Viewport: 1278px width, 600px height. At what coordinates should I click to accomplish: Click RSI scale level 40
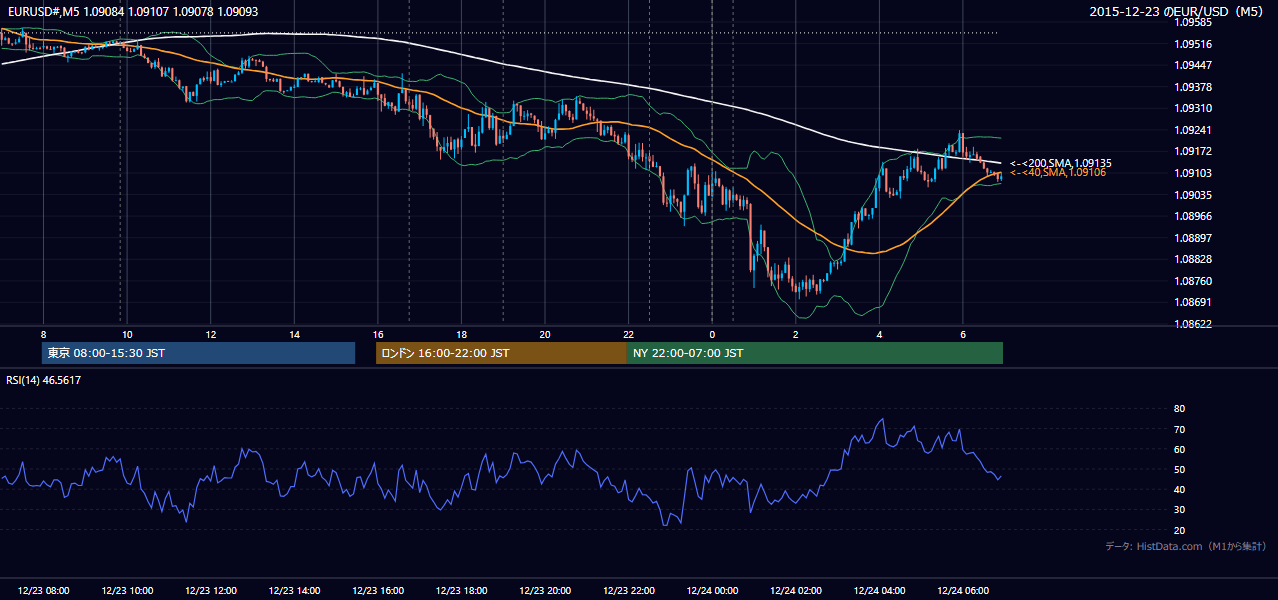pos(1180,489)
